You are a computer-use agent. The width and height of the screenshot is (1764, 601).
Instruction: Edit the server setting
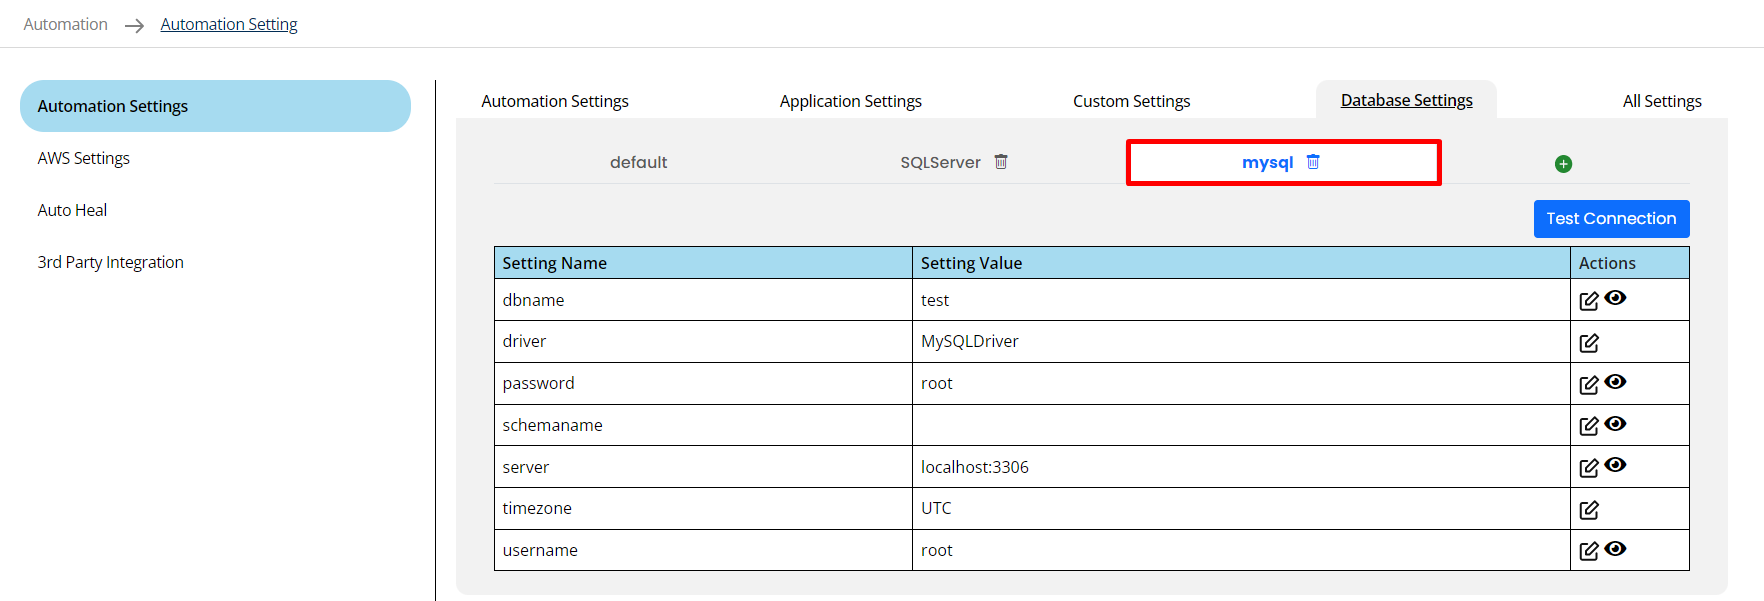click(x=1588, y=468)
